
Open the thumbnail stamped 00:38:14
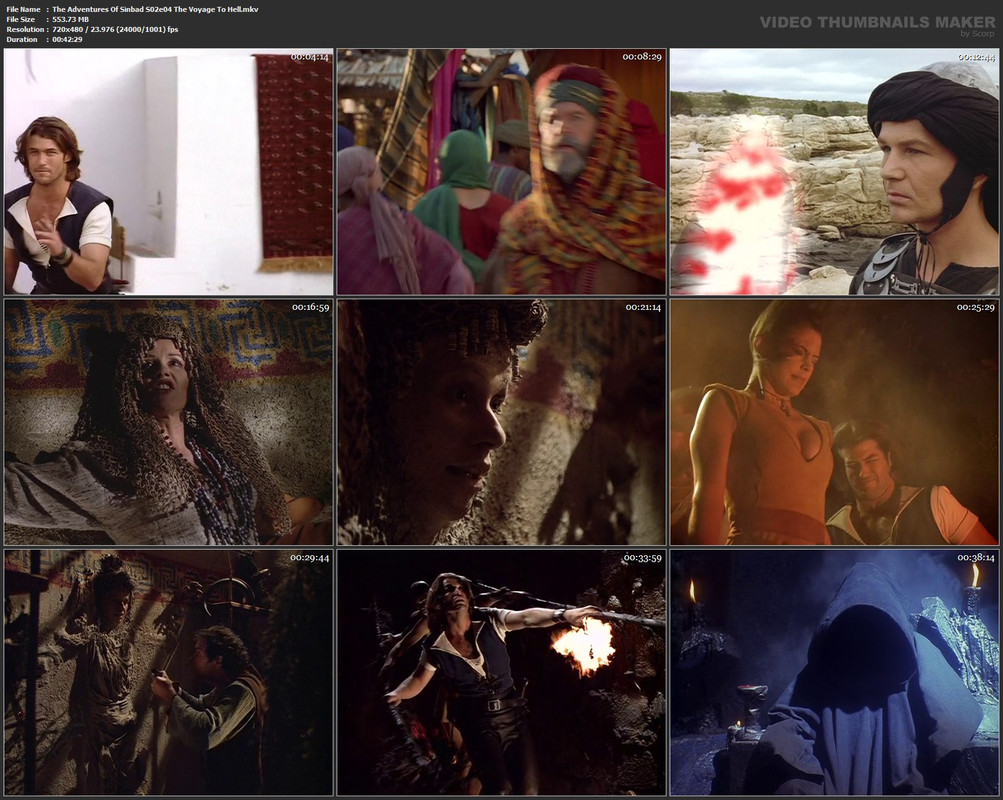click(x=834, y=673)
